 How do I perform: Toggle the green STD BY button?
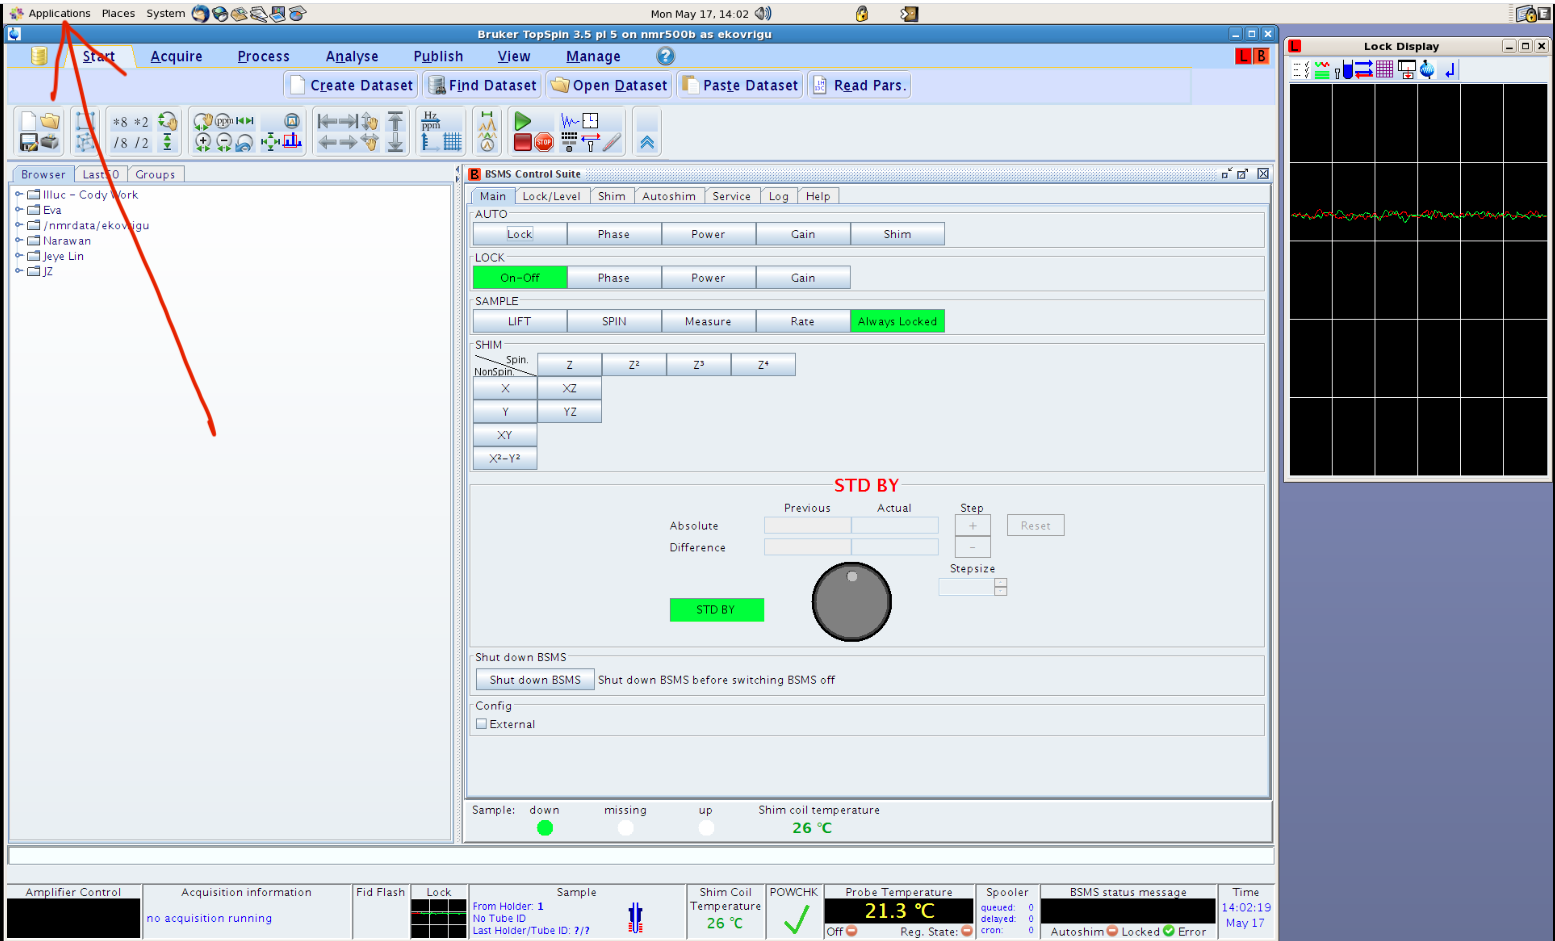click(x=716, y=610)
